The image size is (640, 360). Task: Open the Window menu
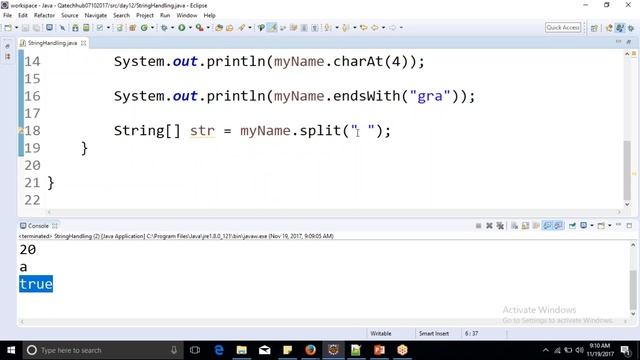[187, 15]
